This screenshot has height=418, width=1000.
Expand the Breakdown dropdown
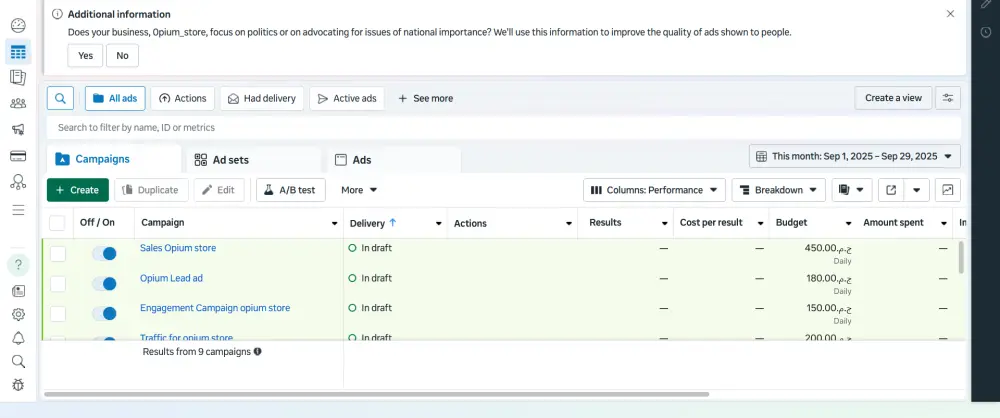point(778,190)
